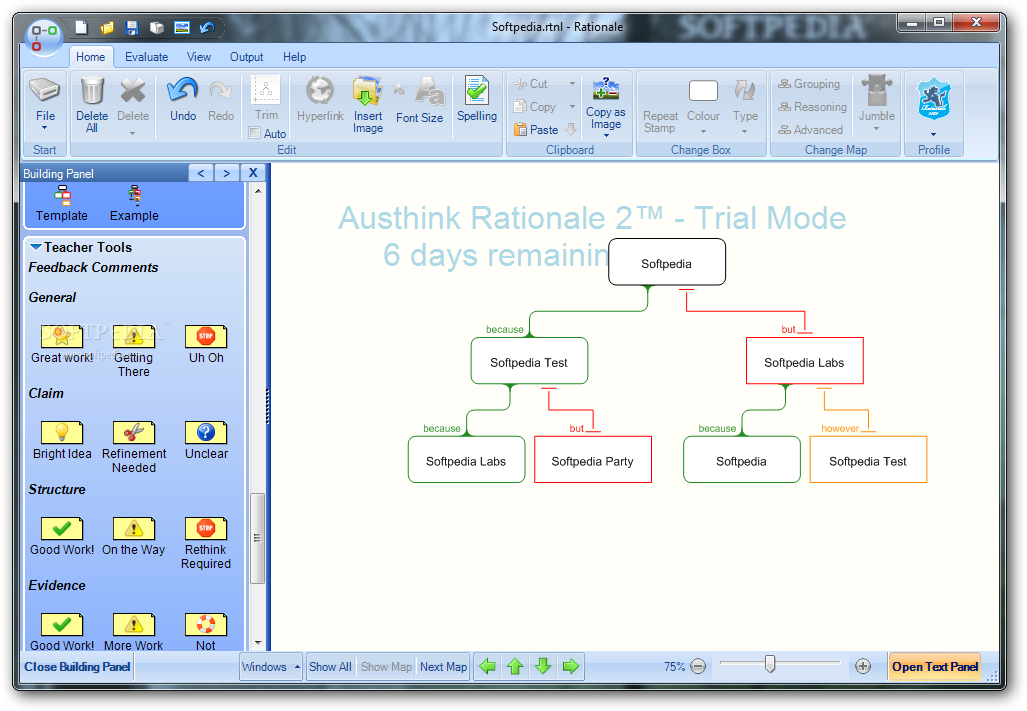Click the Colour white swatch
The image size is (1027, 711).
tap(703, 91)
